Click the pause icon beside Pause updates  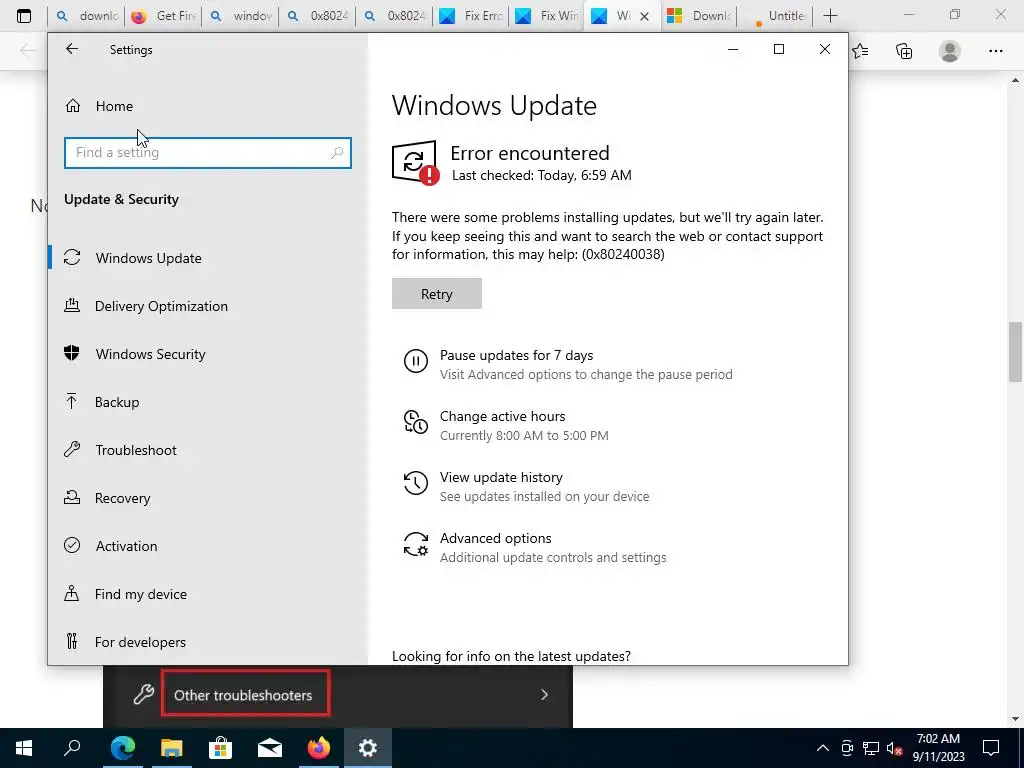(415, 360)
